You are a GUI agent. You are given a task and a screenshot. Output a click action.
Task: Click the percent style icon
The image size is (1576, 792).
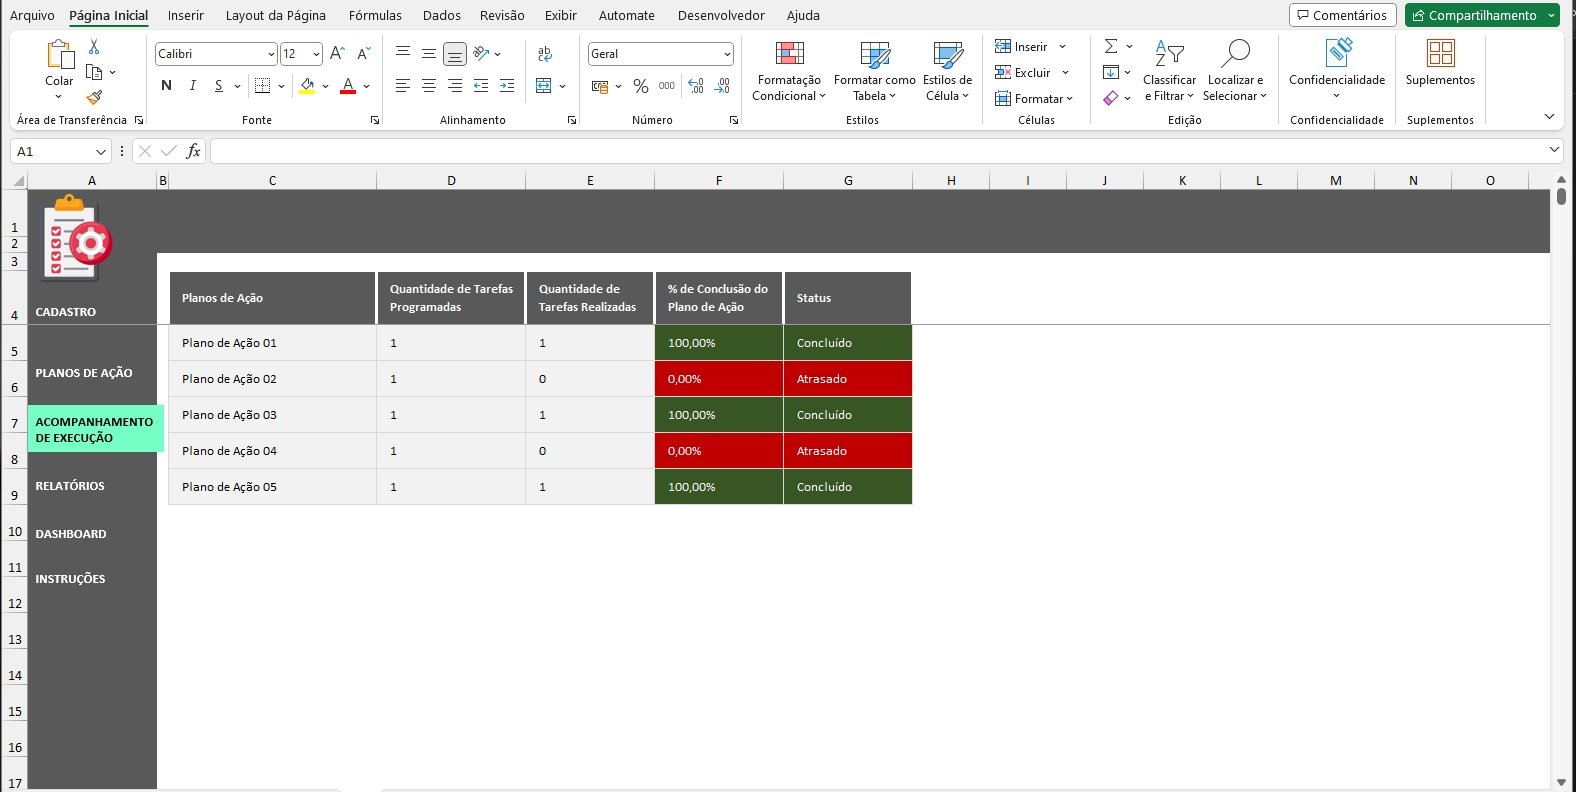click(641, 86)
